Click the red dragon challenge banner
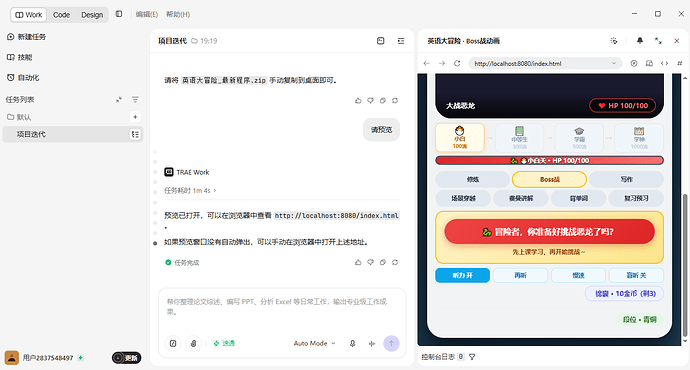690x370 pixels. [x=549, y=231]
